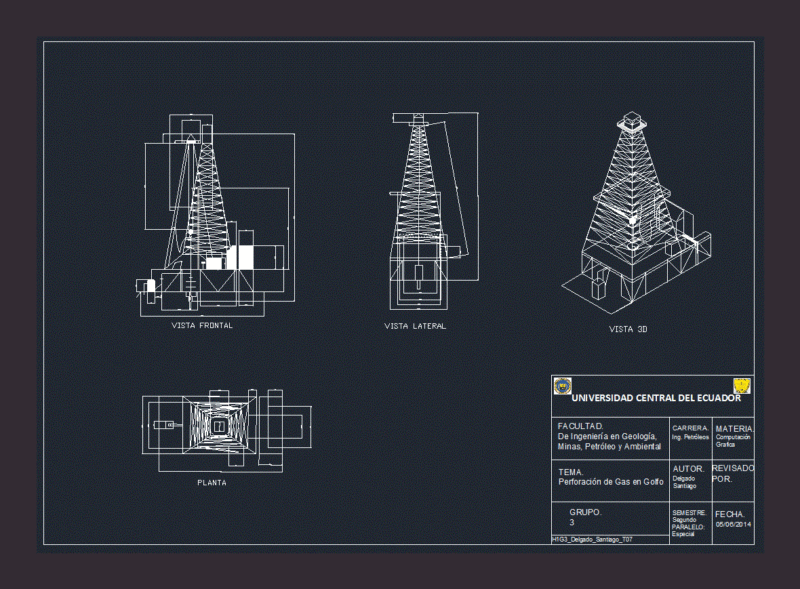The width and height of the screenshot is (800, 589).
Task: Click the PARALELO label
Action: tap(688, 527)
